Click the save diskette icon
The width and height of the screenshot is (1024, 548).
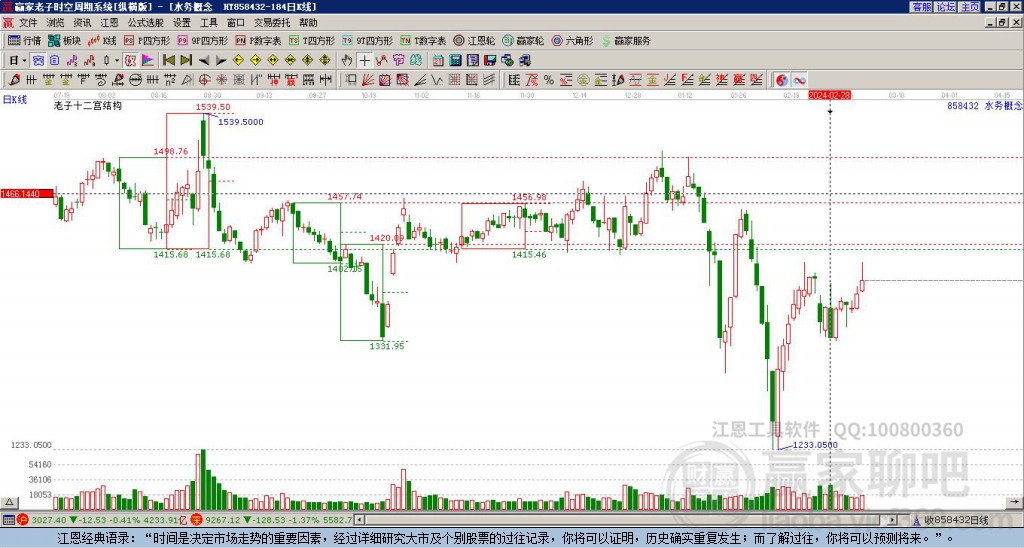(490, 61)
